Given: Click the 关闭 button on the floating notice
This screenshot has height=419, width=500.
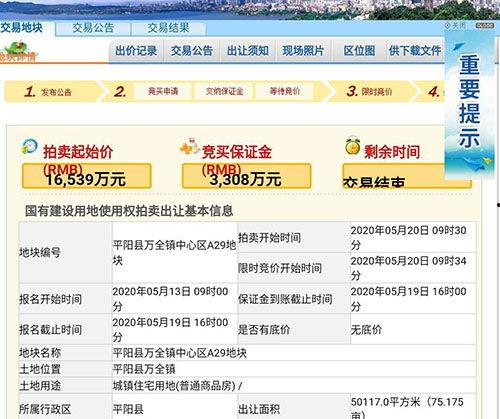Looking at the screenshot, I should (x=455, y=25).
